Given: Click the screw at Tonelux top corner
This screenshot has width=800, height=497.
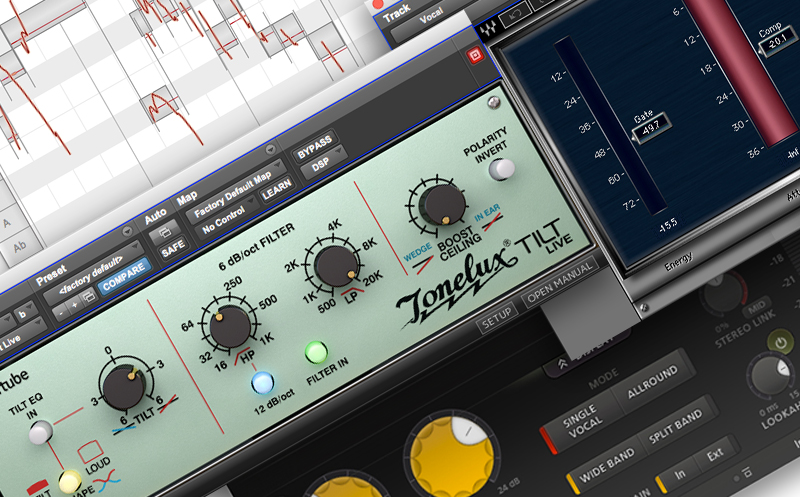Looking at the screenshot, I should (494, 103).
